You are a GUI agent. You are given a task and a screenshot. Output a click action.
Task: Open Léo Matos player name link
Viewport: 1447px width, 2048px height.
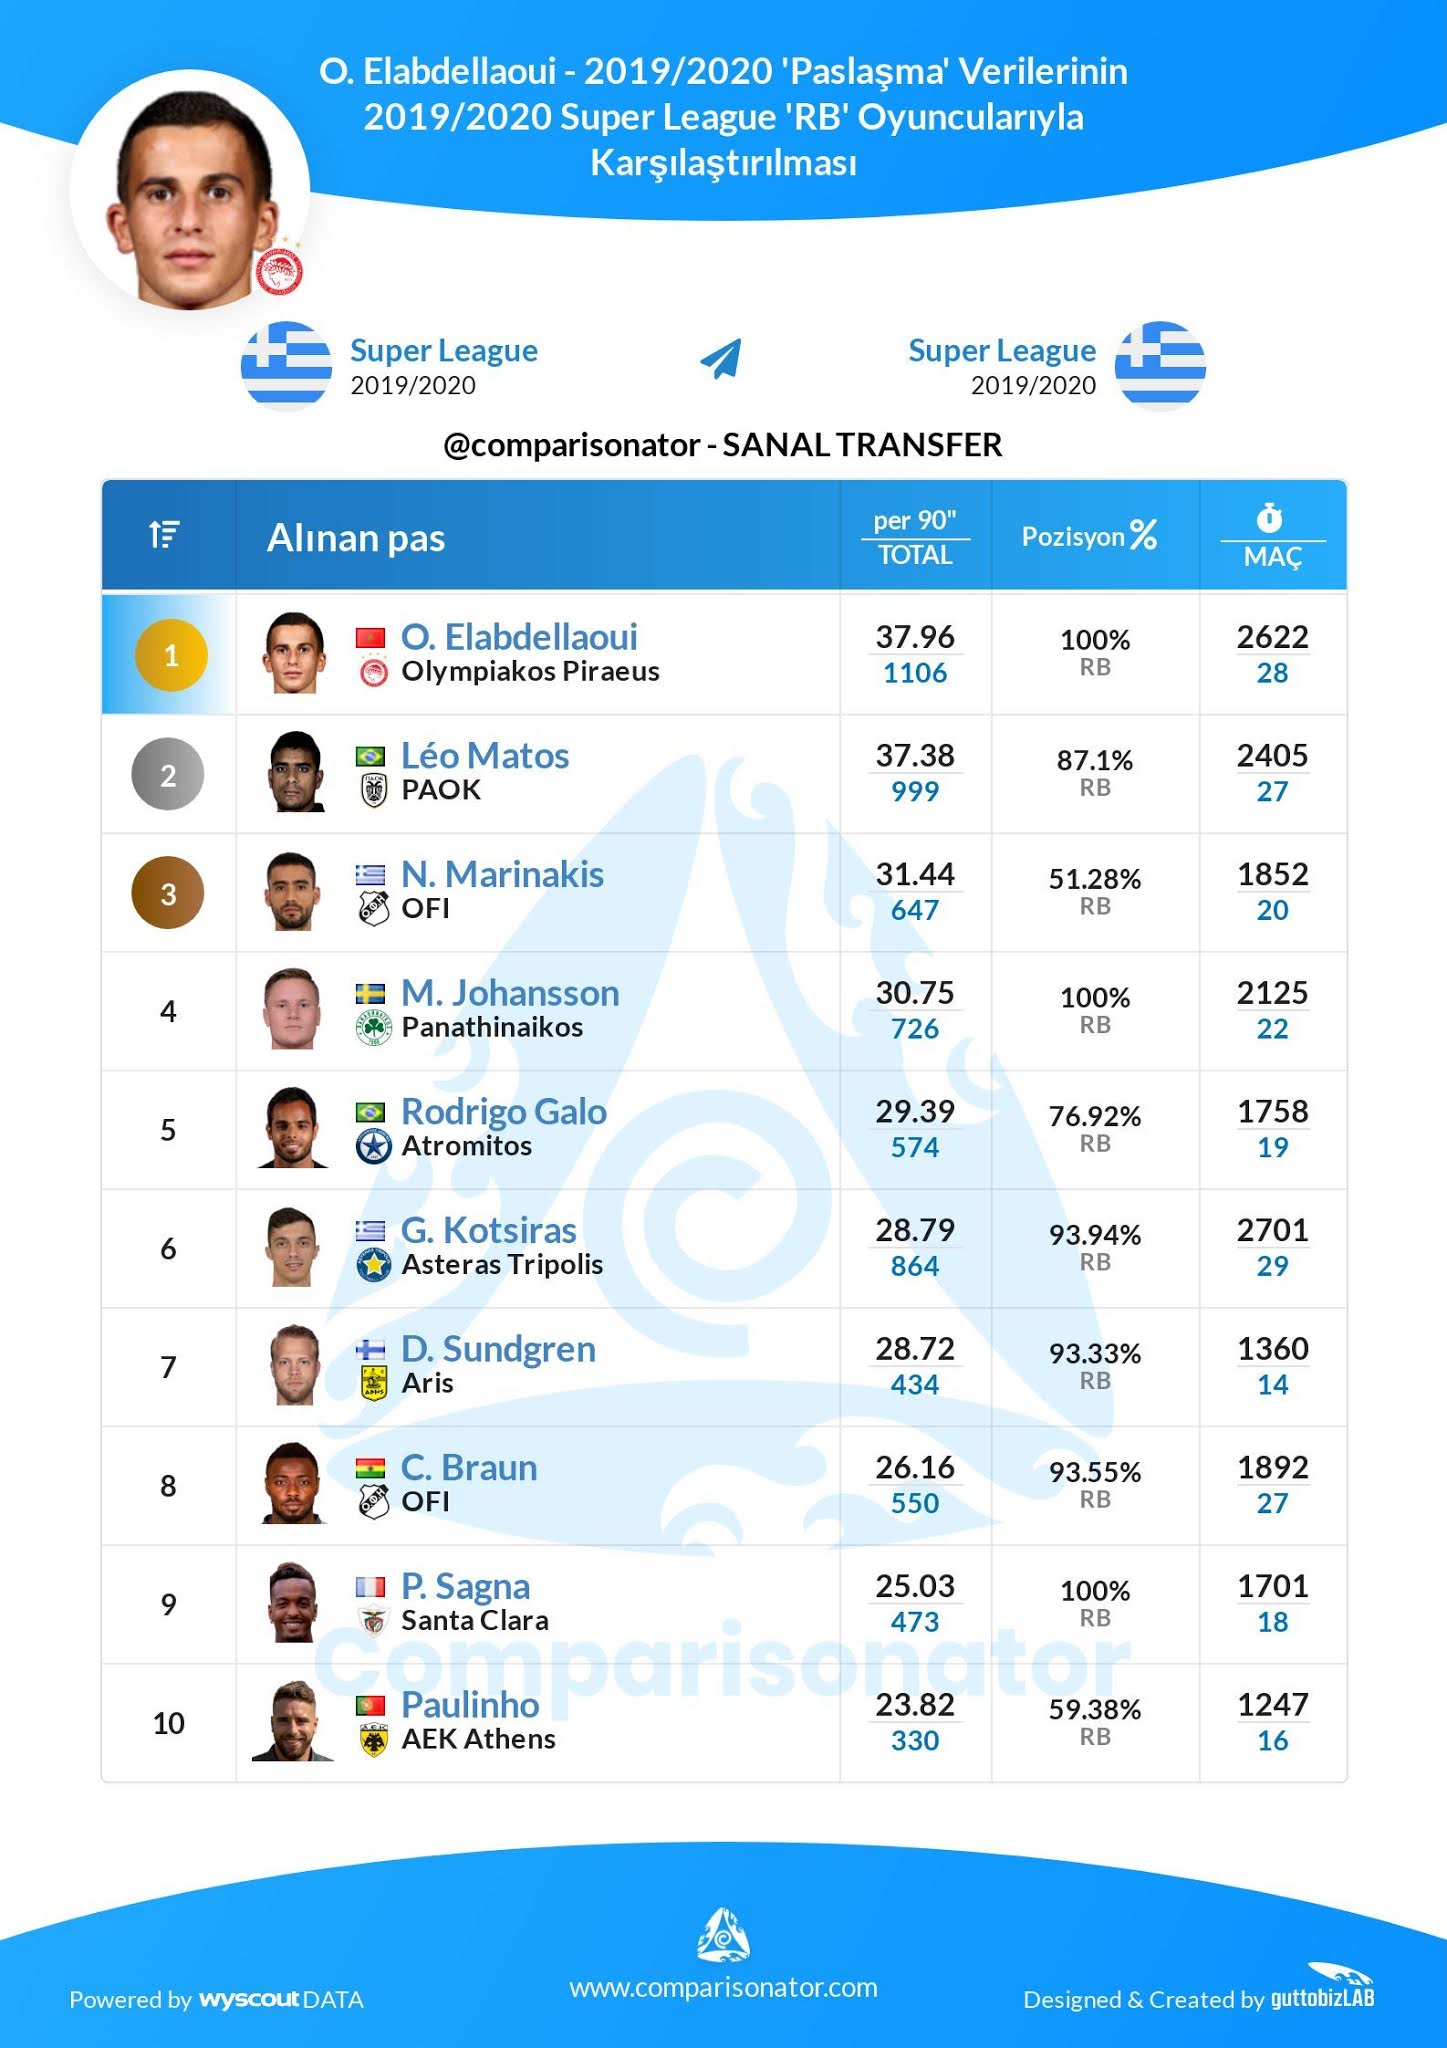(x=485, y=756)
